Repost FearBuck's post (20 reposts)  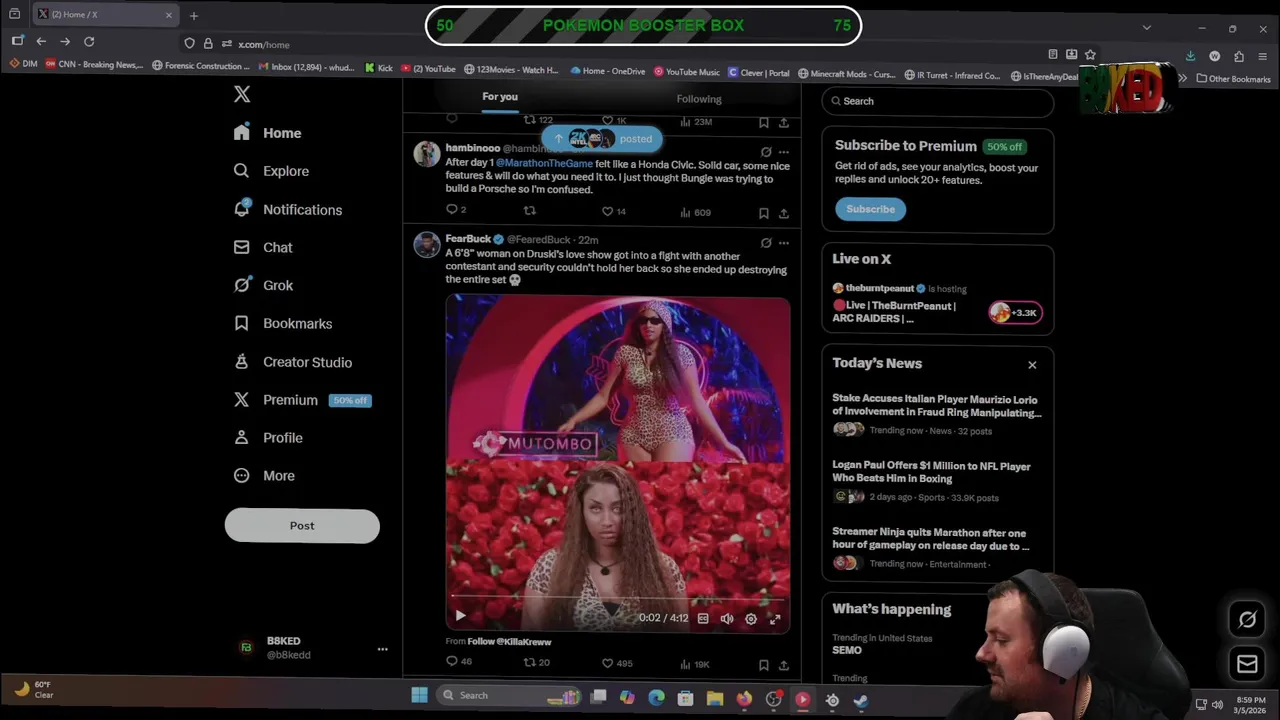pyautogui.click(x=537, y=662)
